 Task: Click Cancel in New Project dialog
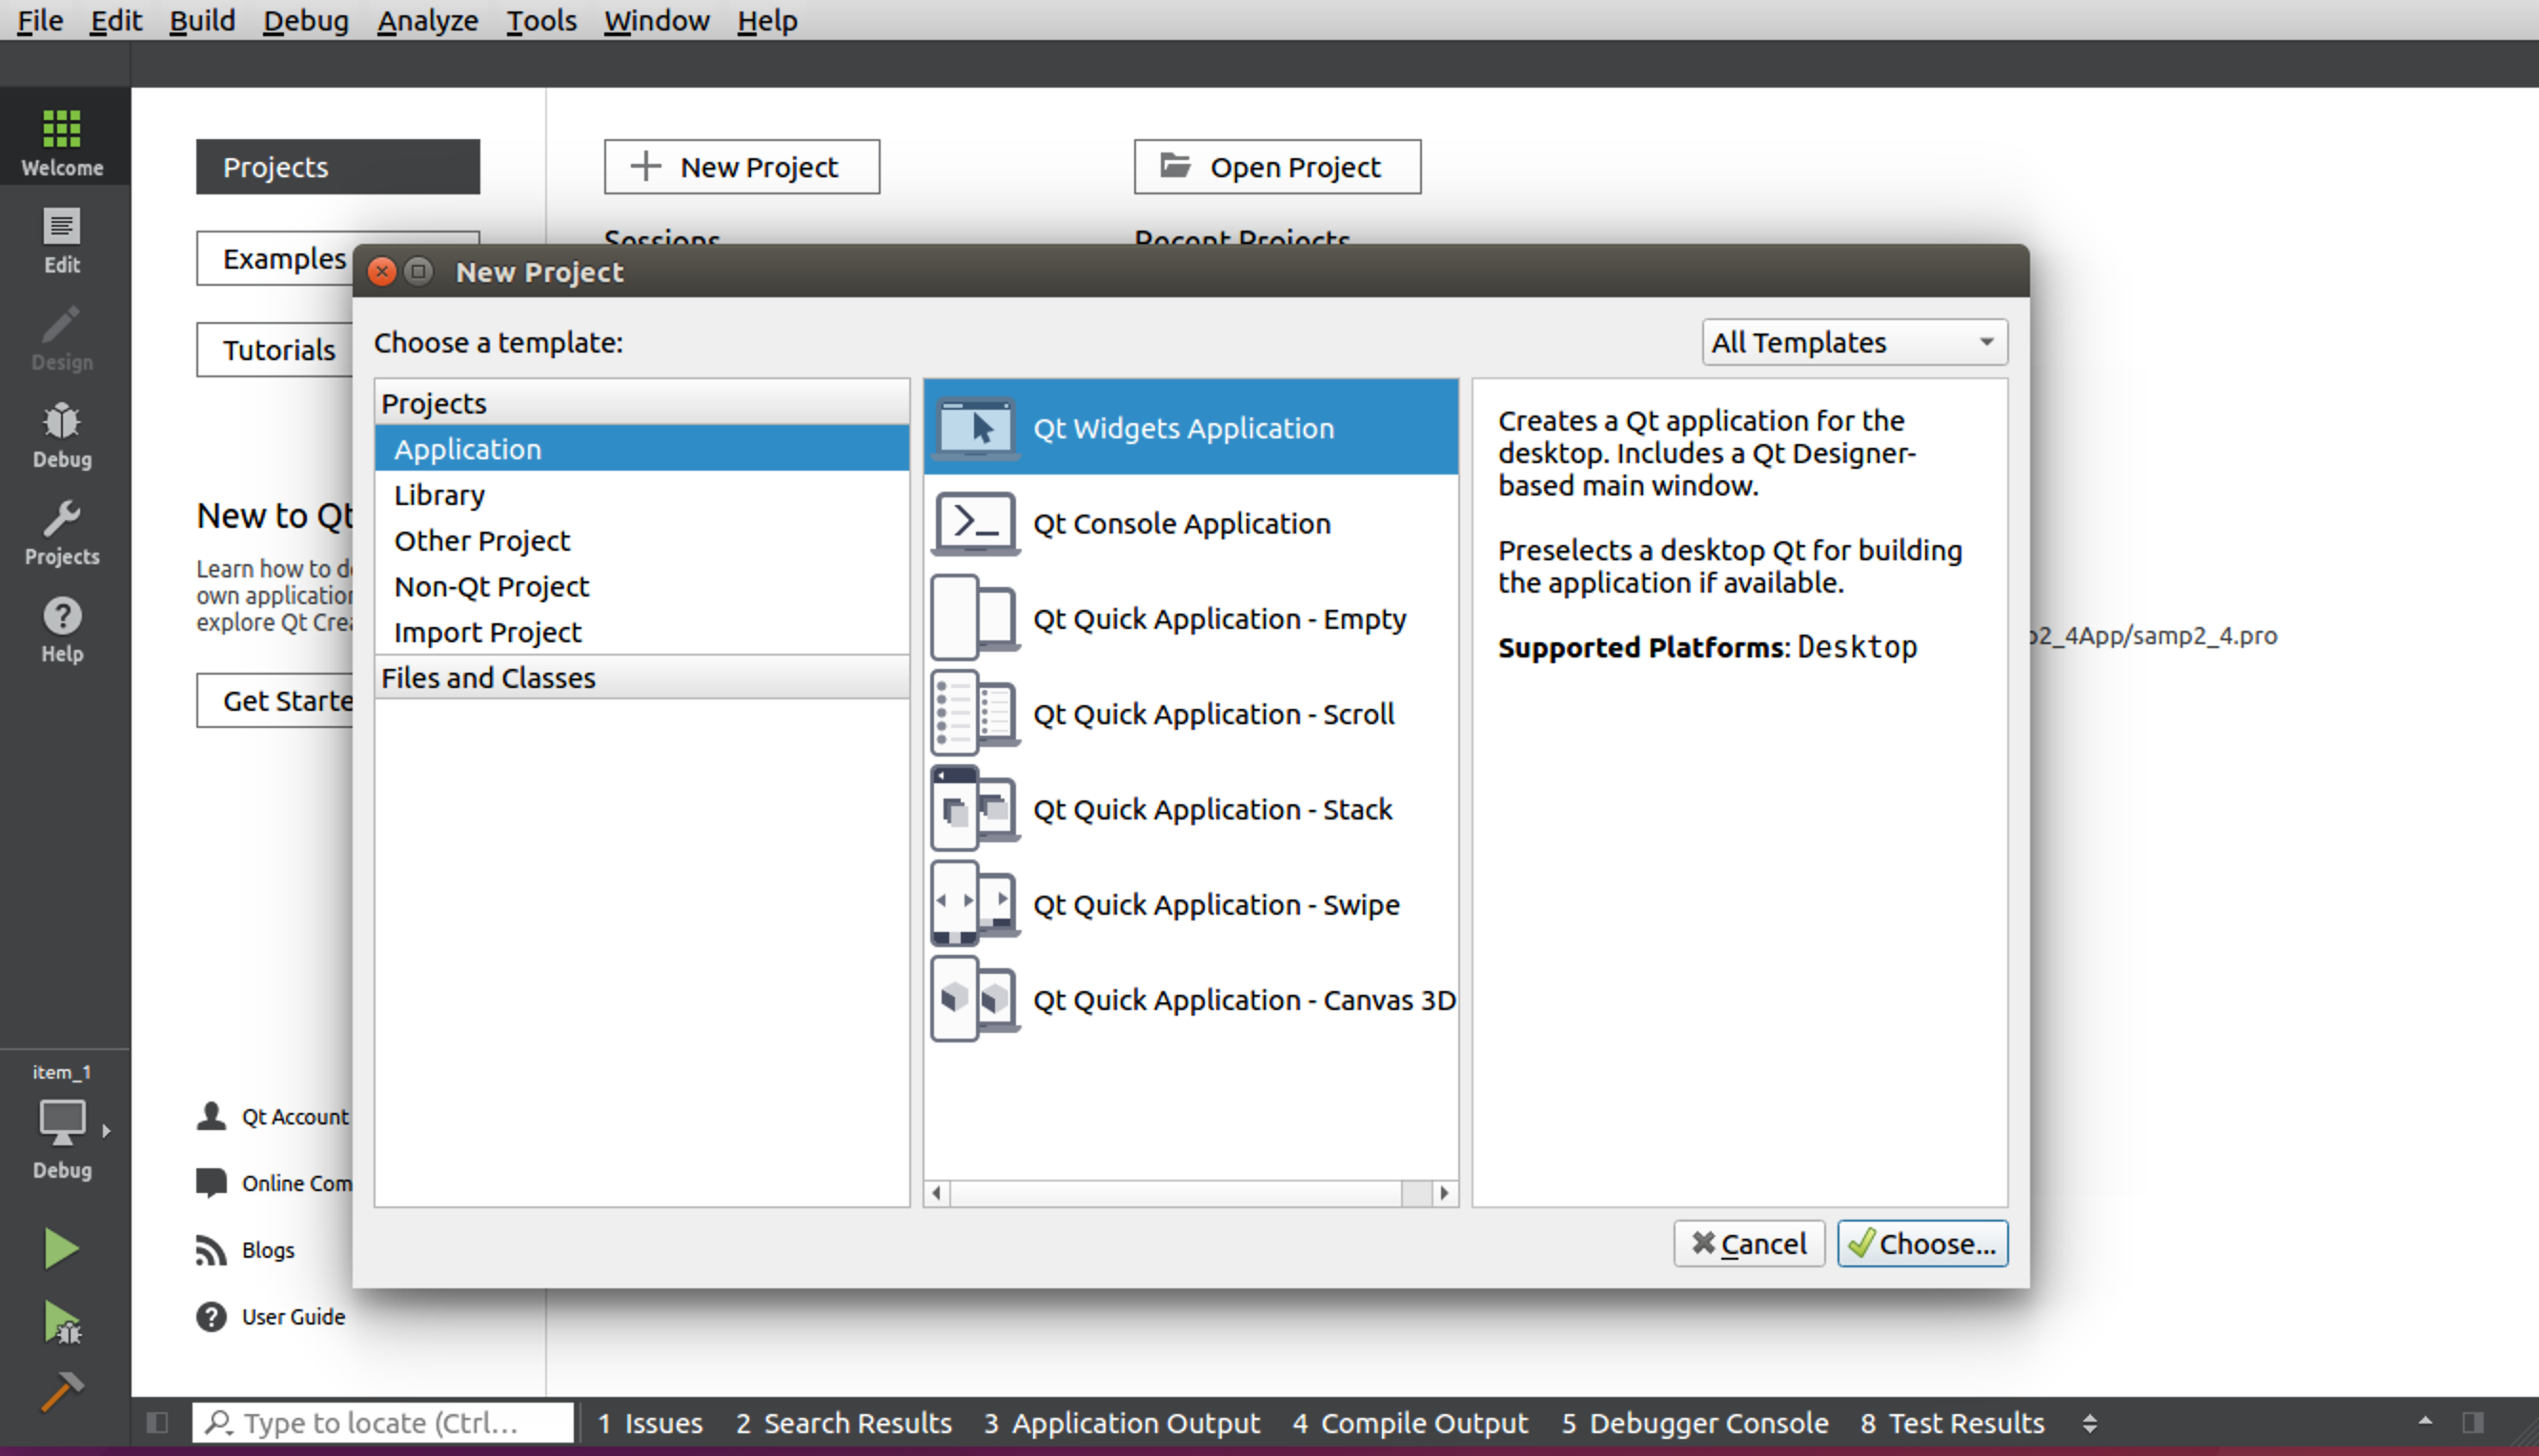point(1749,1243)
